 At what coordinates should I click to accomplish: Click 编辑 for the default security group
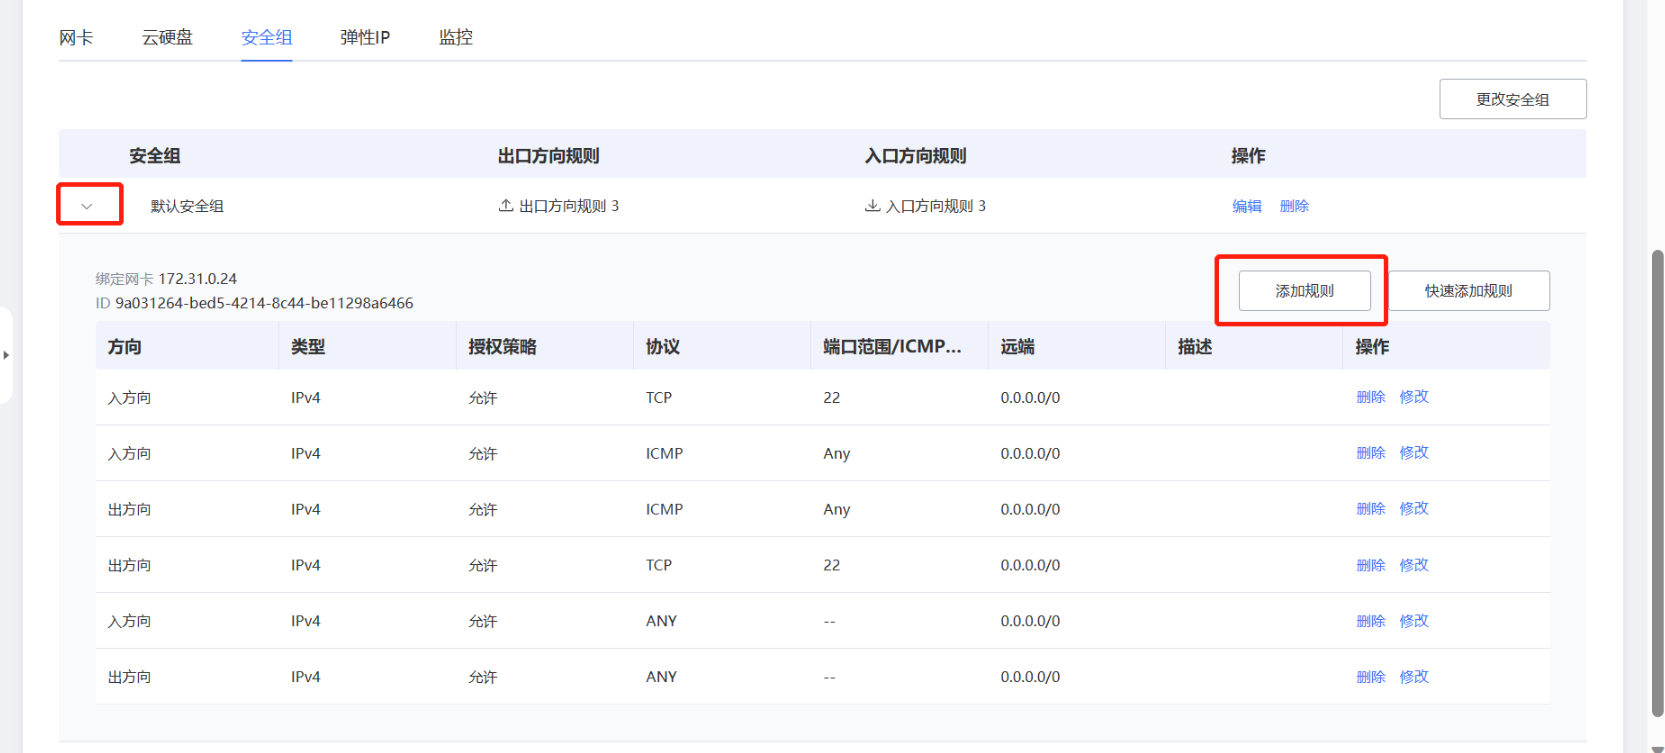(x=1247, y=206)
